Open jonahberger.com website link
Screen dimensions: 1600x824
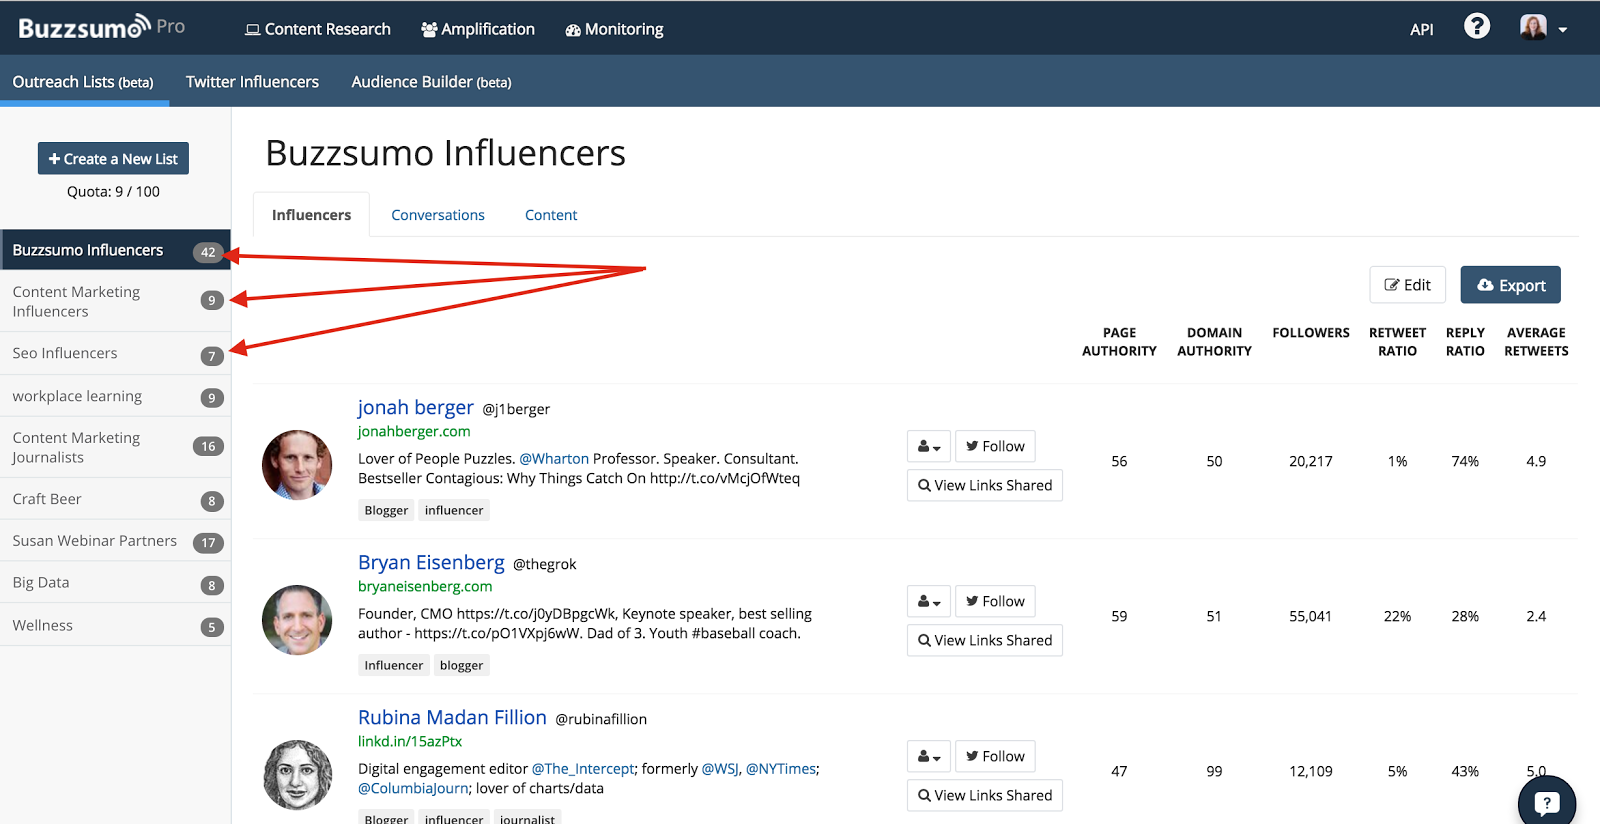click(x=414, y=431)
